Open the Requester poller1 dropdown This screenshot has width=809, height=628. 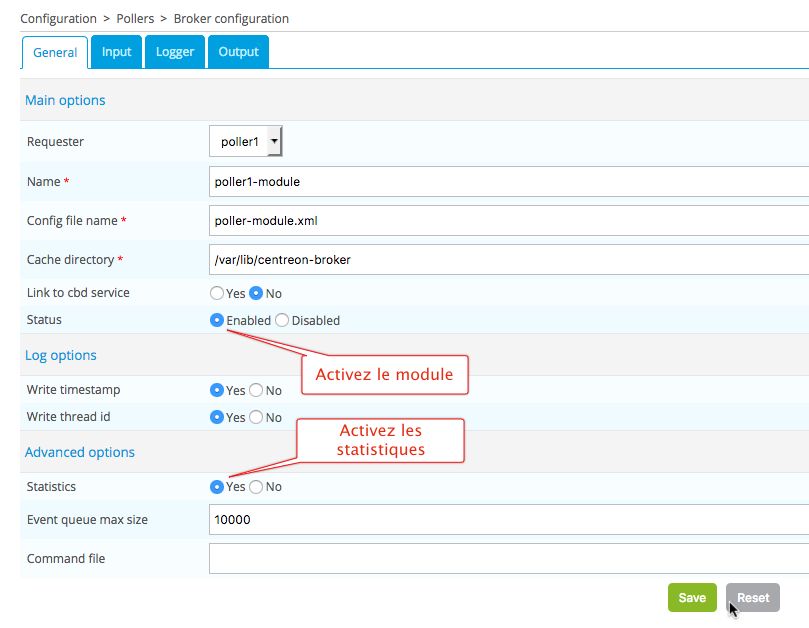(x=246, y=142)
